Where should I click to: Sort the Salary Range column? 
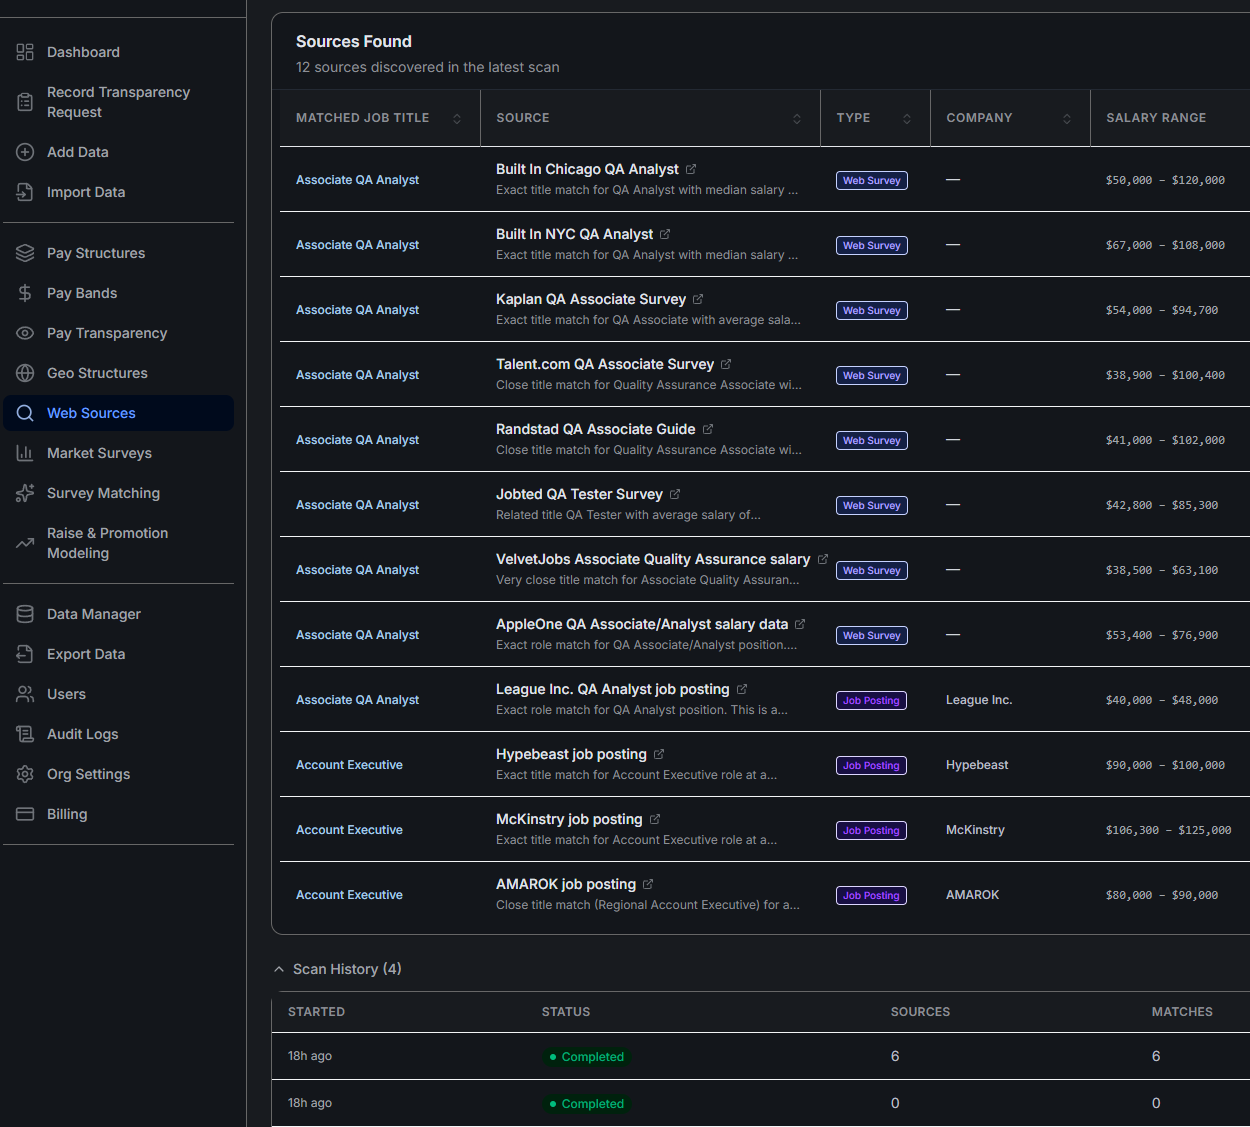tap(1156, 117)
